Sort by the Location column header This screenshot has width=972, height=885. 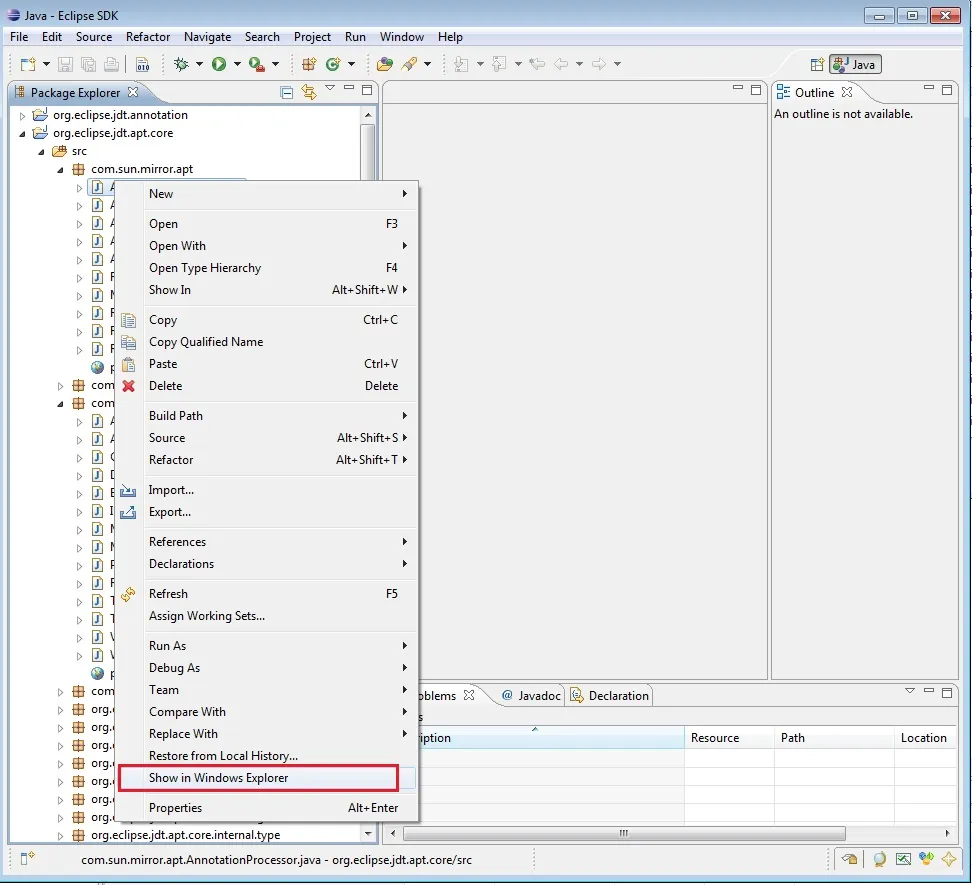(925, 738)
